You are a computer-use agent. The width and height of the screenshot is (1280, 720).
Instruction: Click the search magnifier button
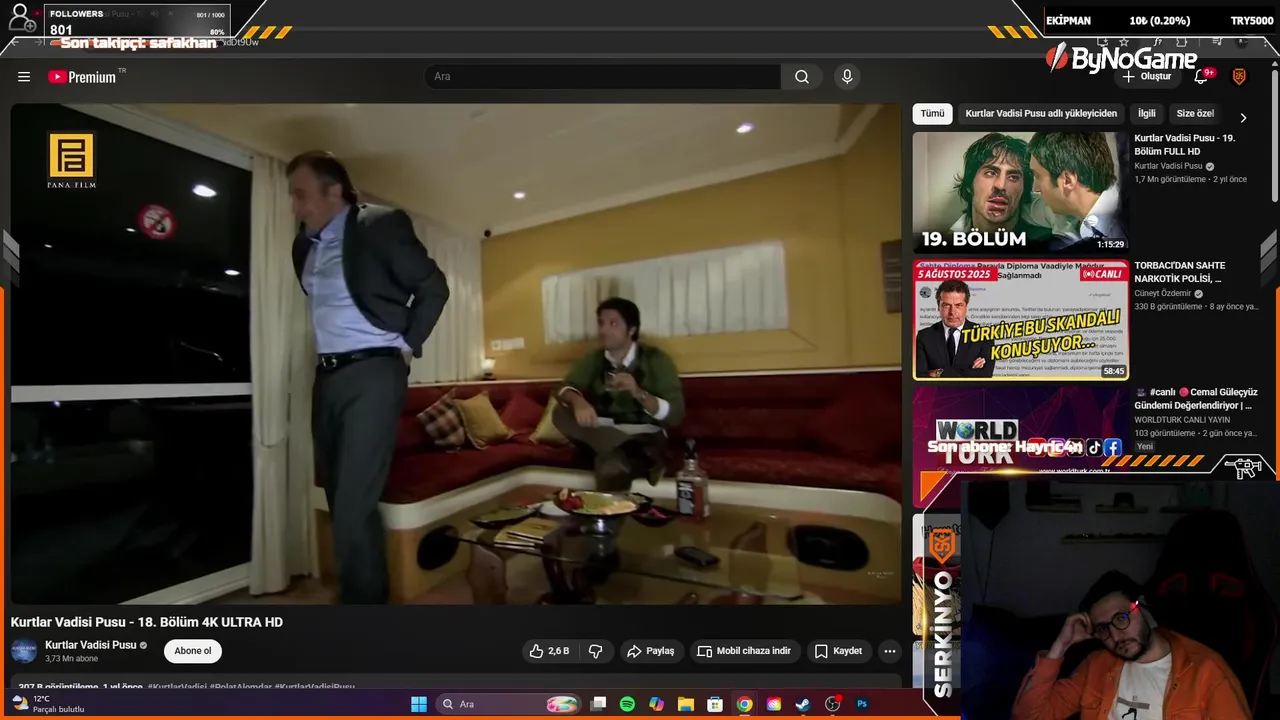click(x=802, y=77)
